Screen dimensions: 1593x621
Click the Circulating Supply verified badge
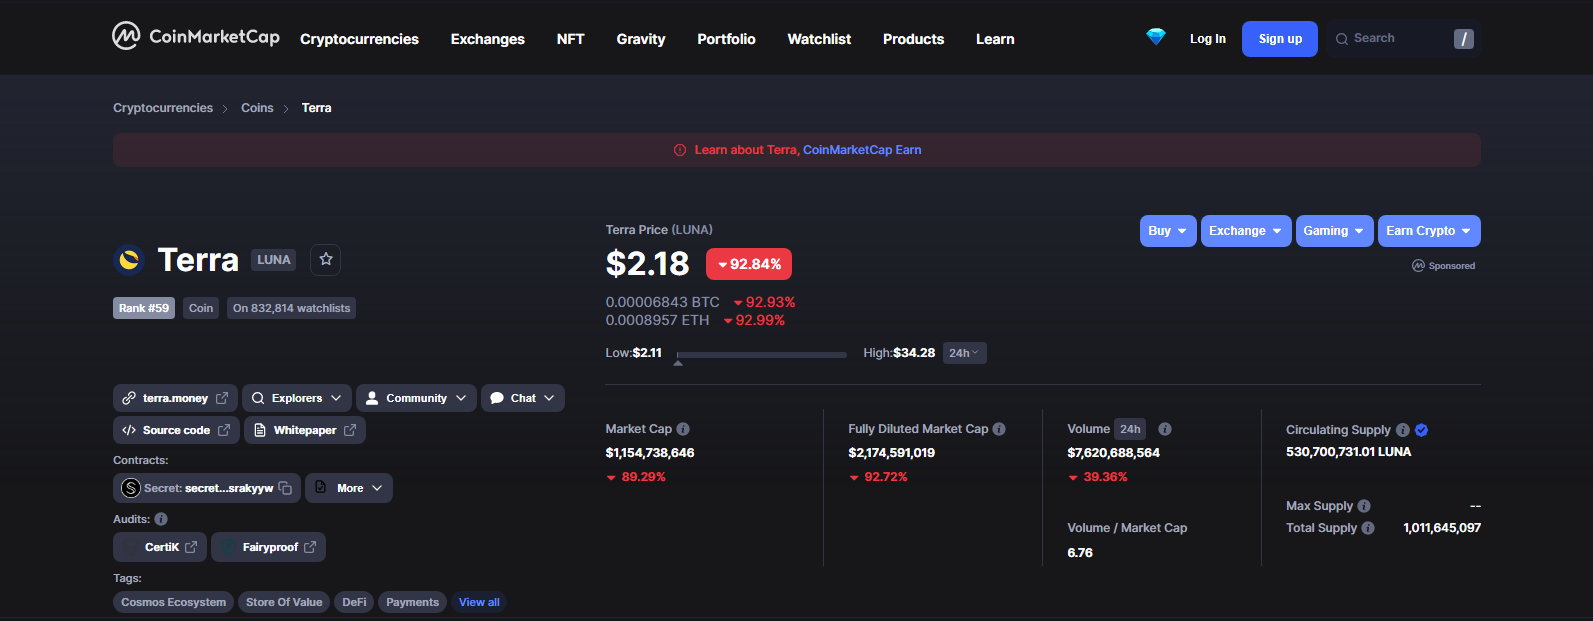(x=1421, y=430)
